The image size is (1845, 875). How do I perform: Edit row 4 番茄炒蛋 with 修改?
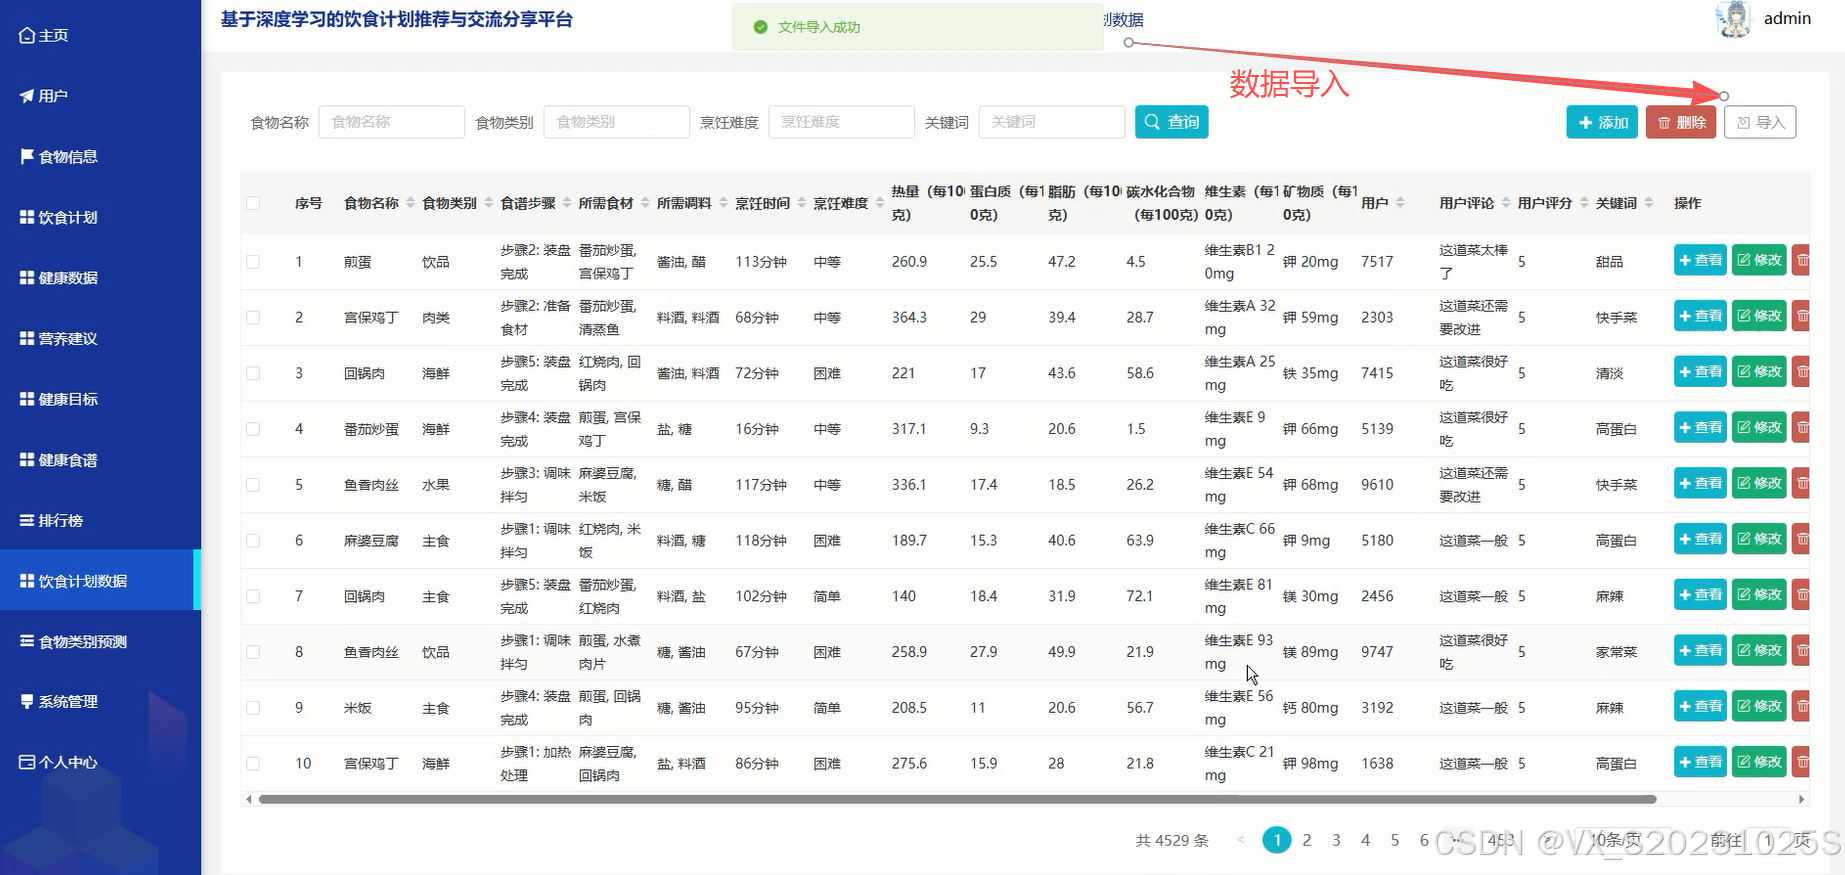(1759, 428)
